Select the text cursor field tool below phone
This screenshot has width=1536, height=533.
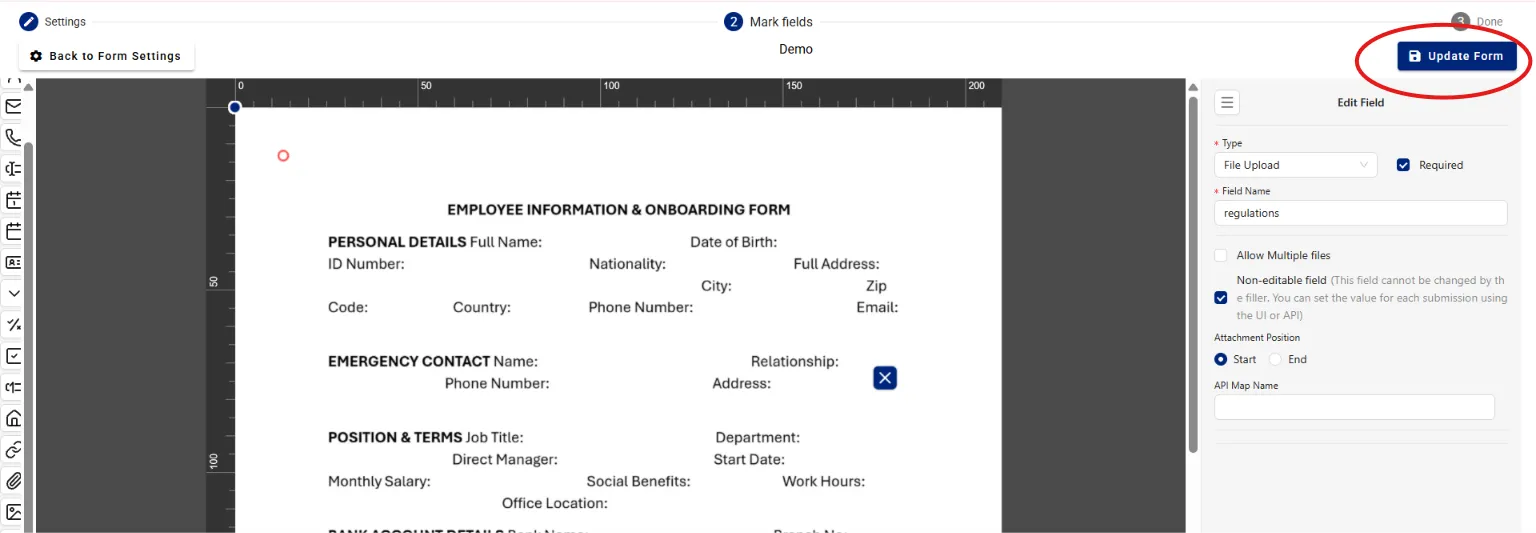tap(14, 168)
